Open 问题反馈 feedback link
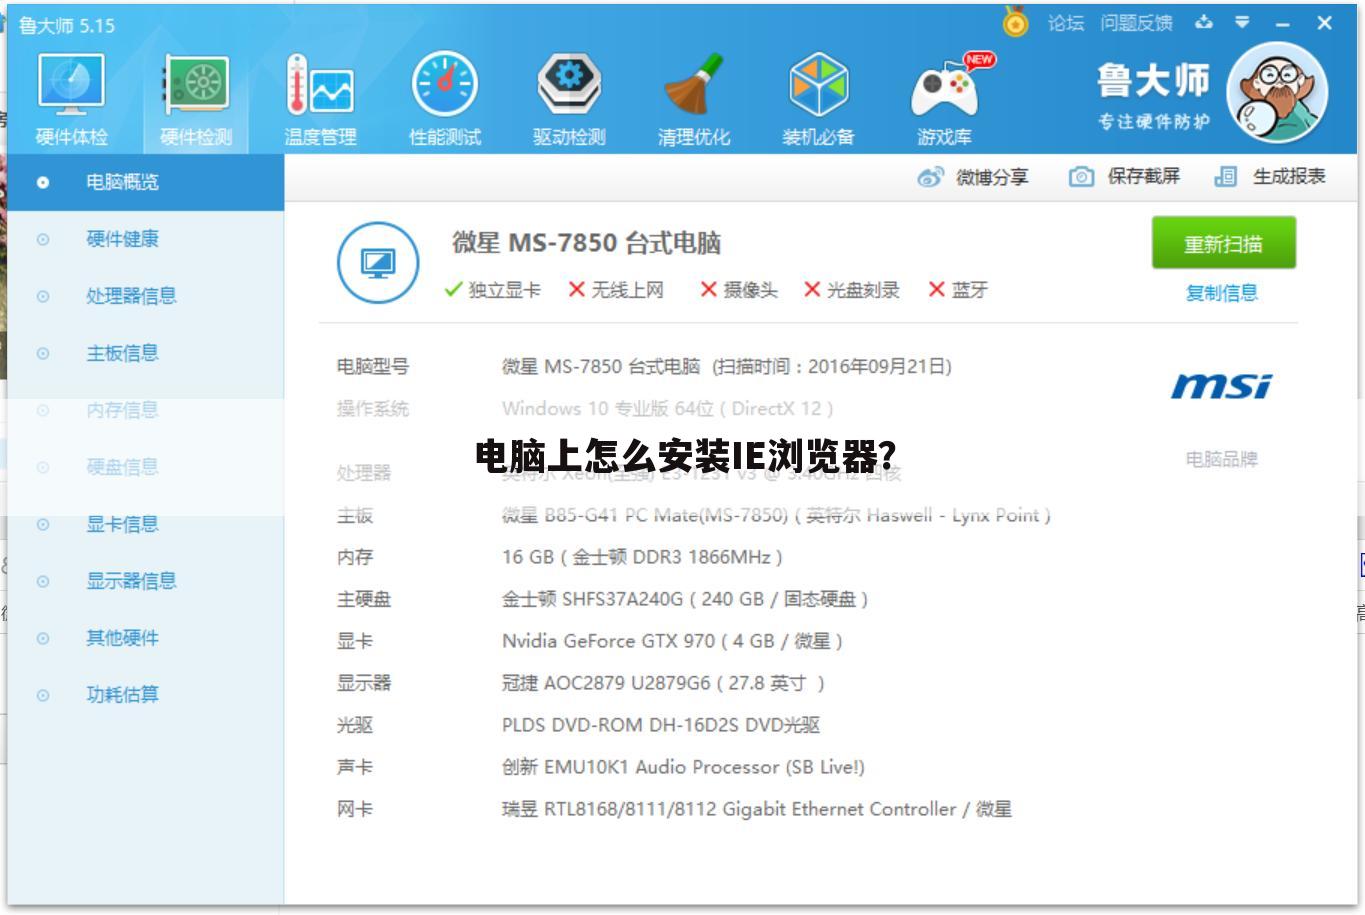This screenshot has height=915, width=1365. point(1136,23)
